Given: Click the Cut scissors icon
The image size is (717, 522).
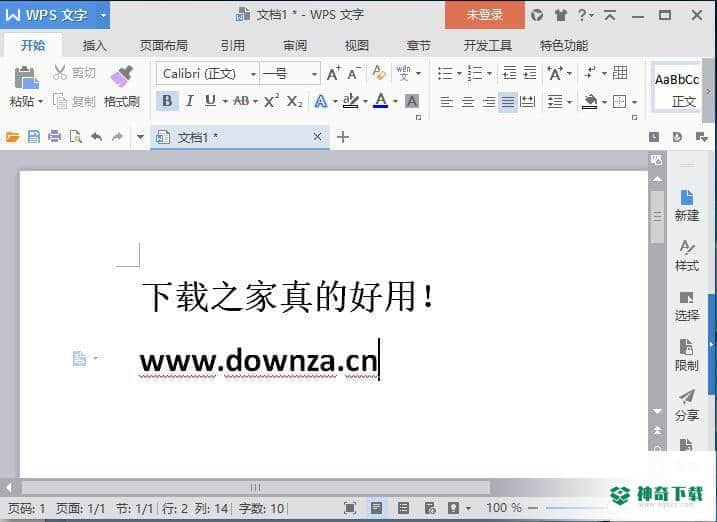Looking at the screenshot, I should click(x=60, y=72).
